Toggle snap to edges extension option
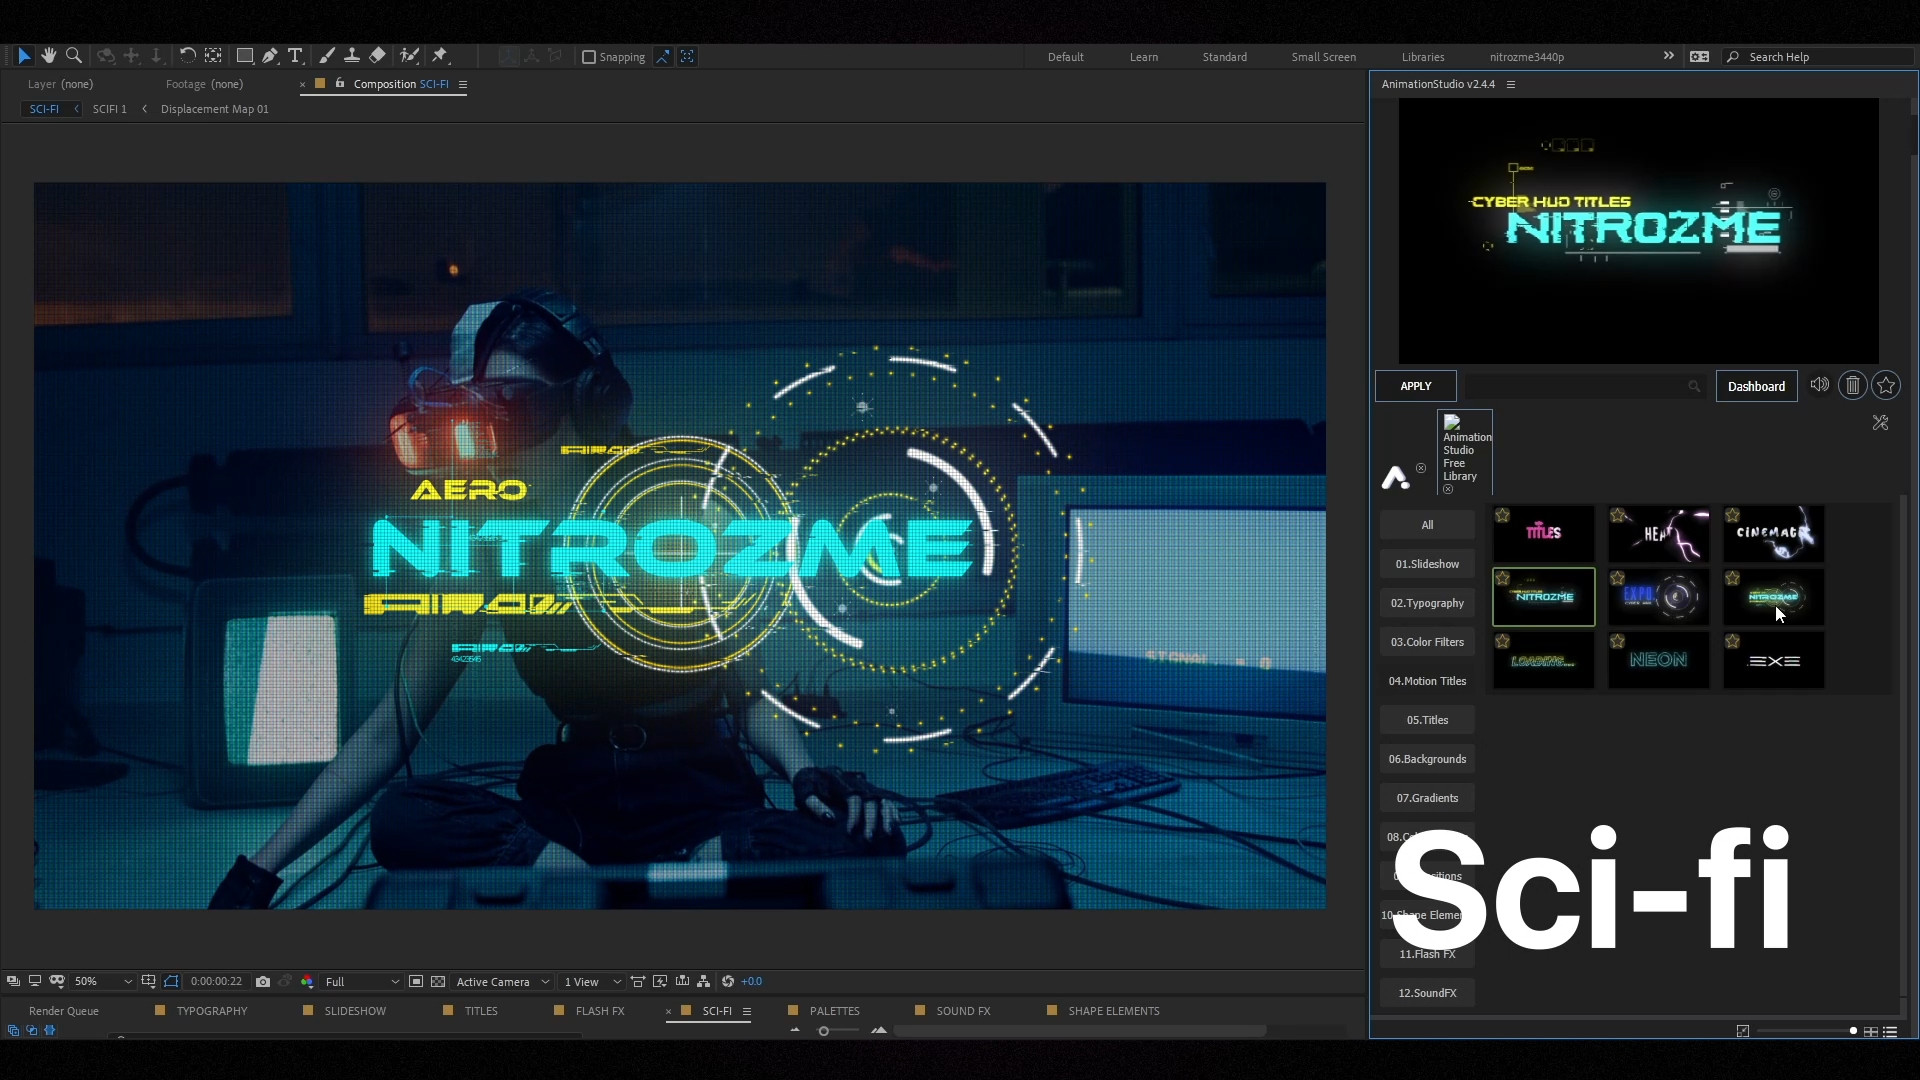Image resolution: width=1920 pixels, height=1080 pixels. (x=663, y=56)
